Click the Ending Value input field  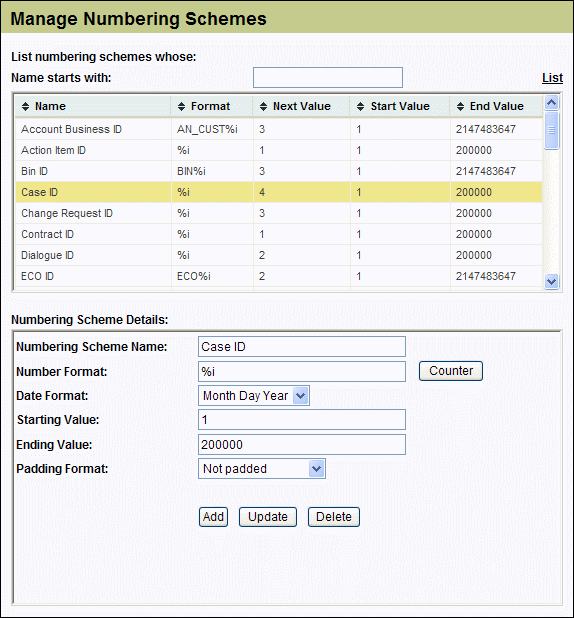pos(302,445)
